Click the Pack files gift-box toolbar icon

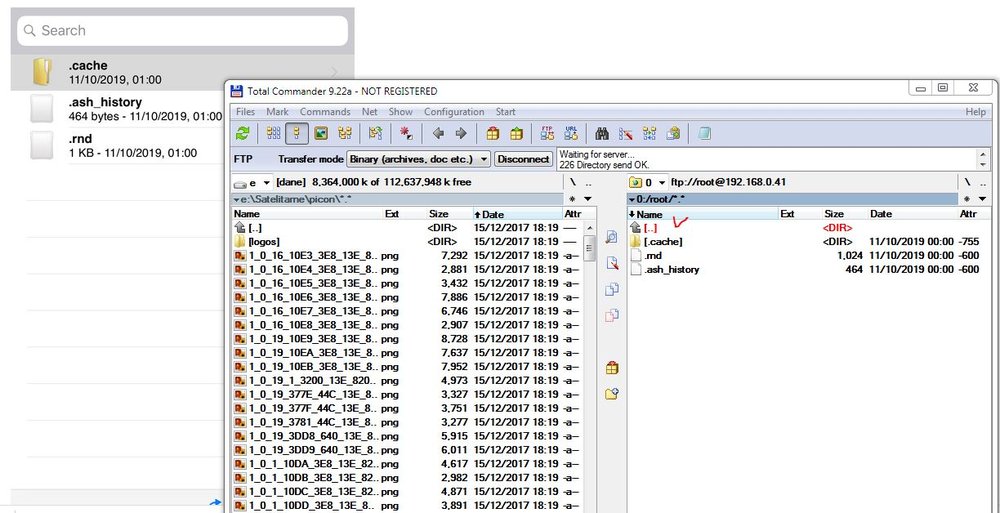[492, 133]
